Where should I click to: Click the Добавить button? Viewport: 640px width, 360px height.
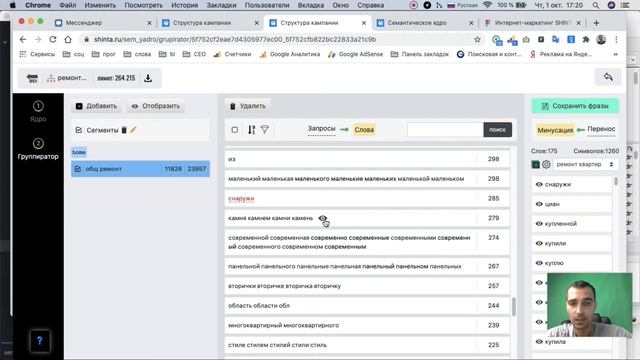[96, 106]
